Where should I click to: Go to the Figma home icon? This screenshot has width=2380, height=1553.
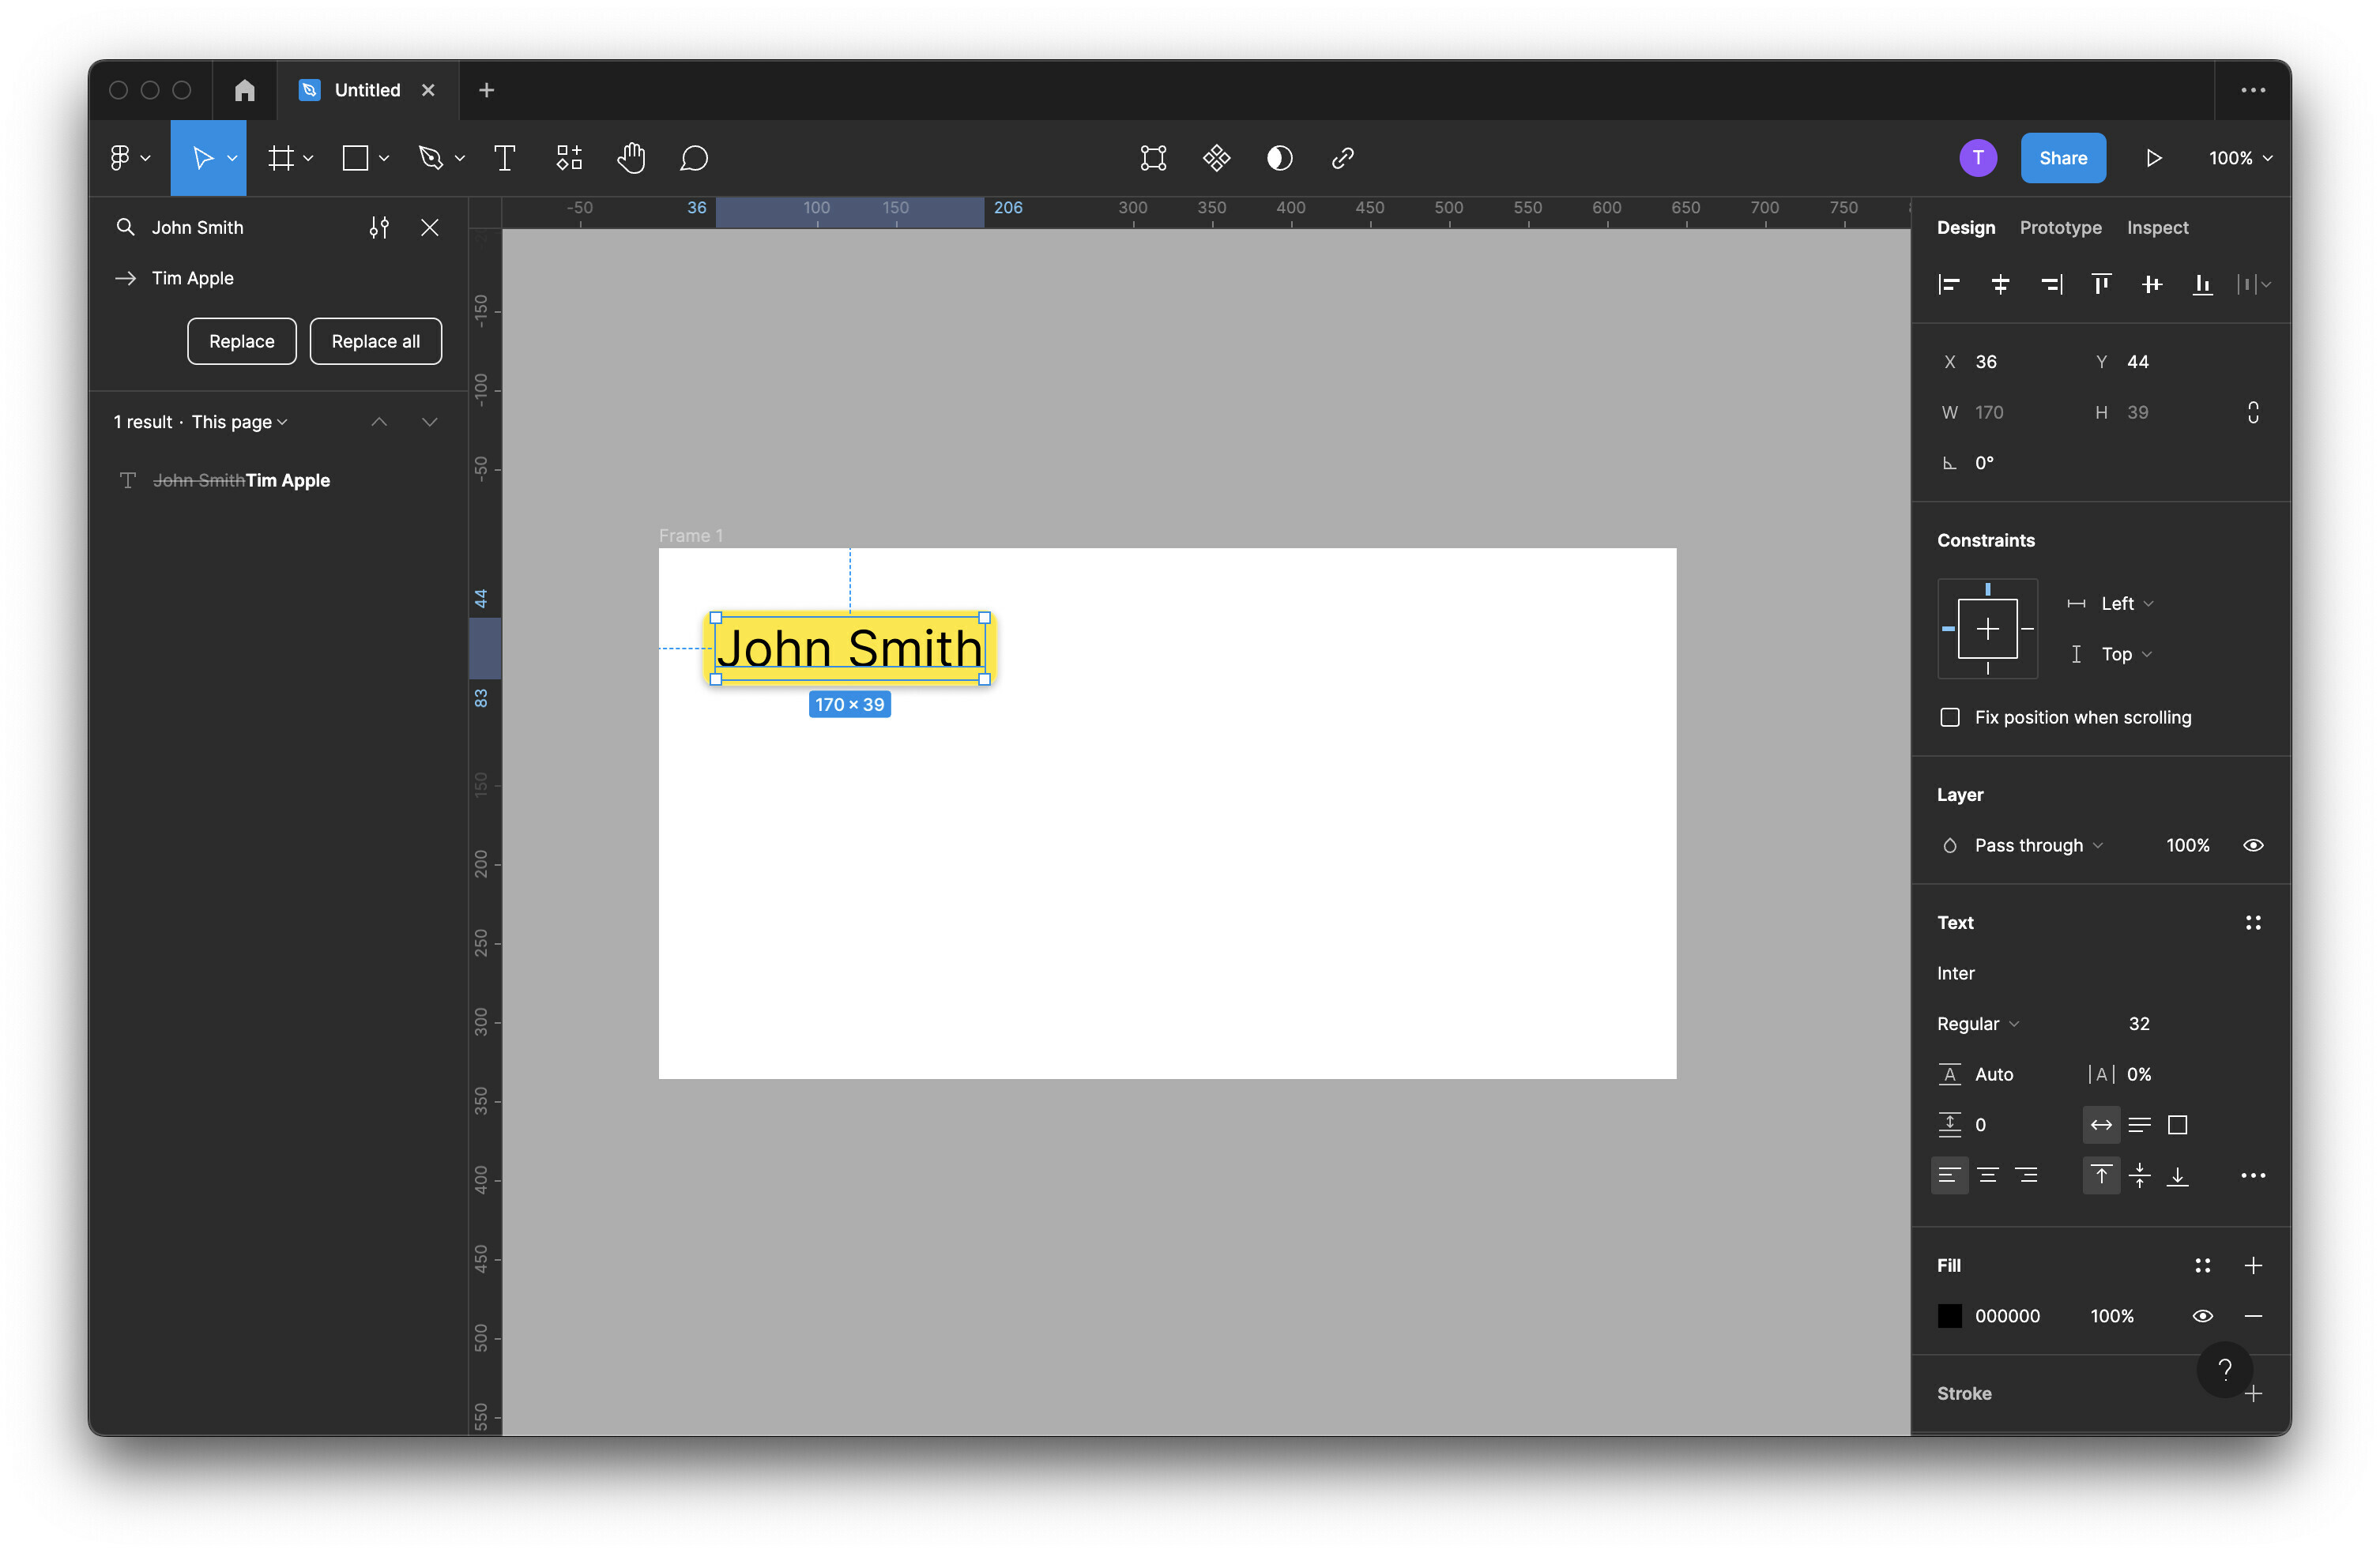tap(245, 90)
